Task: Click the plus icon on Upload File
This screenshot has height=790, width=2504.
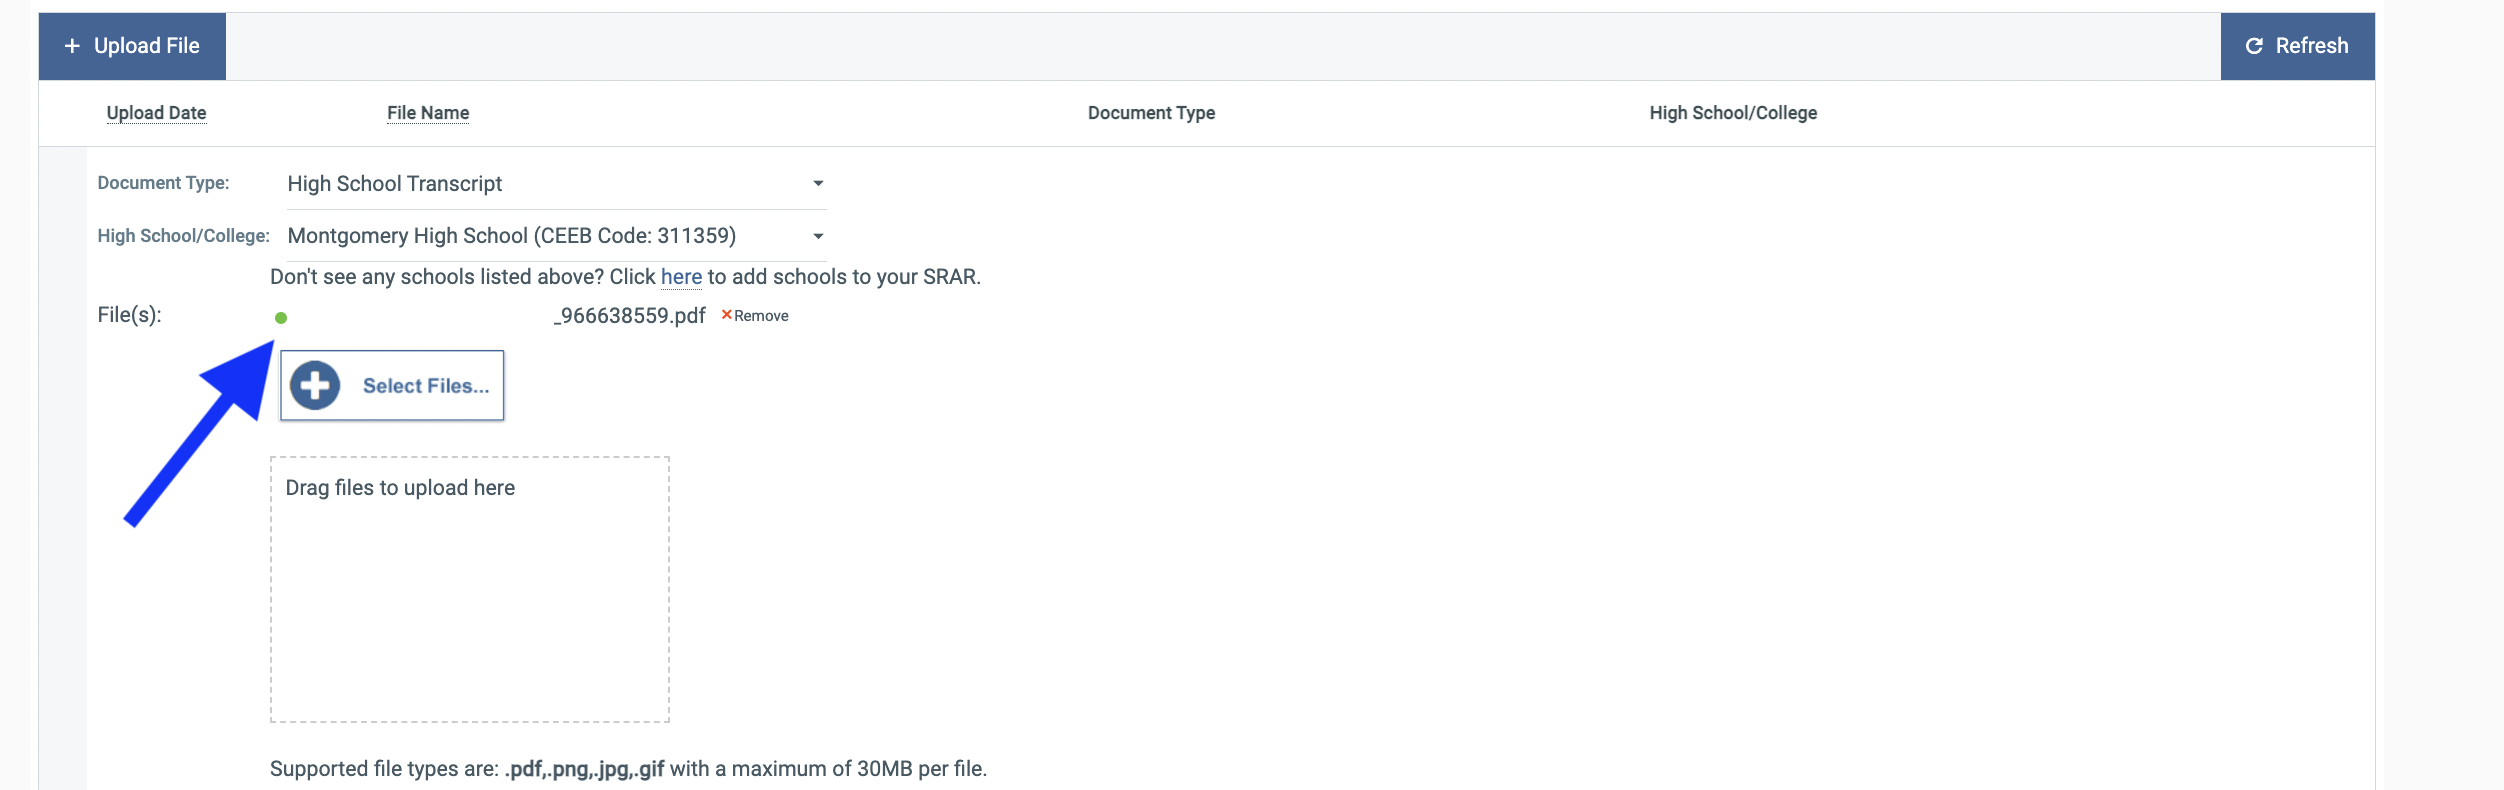Action: point(72,46)
